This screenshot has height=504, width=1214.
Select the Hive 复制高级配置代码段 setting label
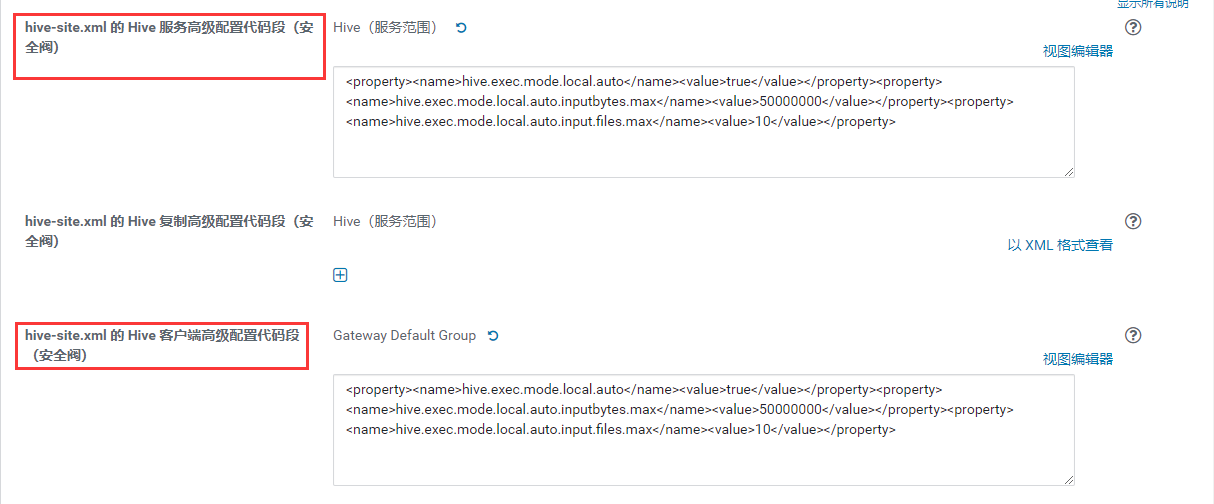(169, 231)
